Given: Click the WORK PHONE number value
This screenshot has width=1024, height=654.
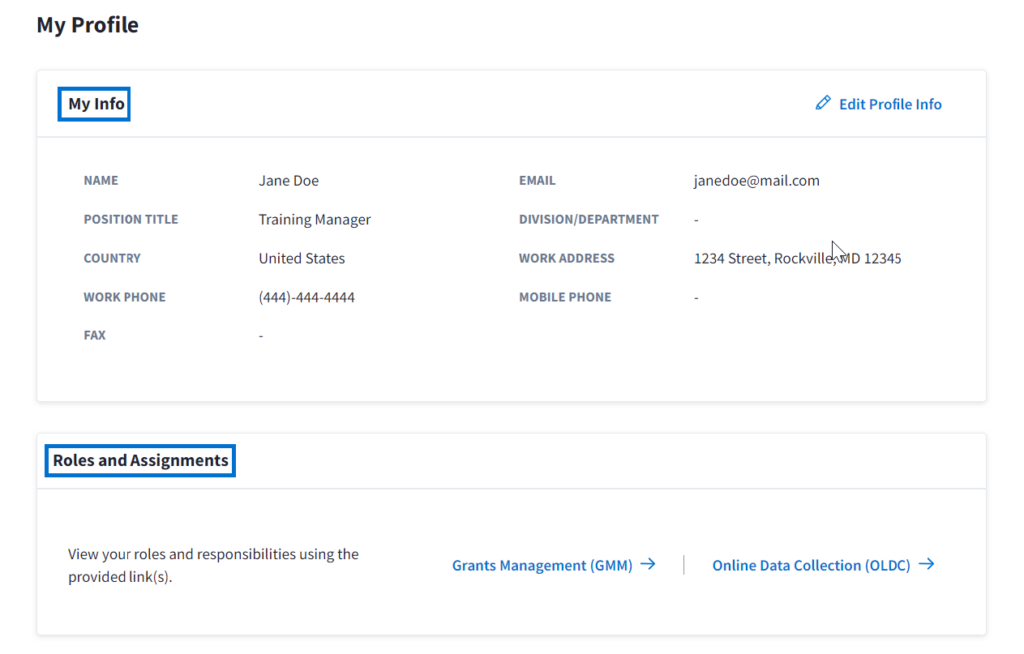Looking at the screenshot, I should pyautogui.click(x=306, y=296).
